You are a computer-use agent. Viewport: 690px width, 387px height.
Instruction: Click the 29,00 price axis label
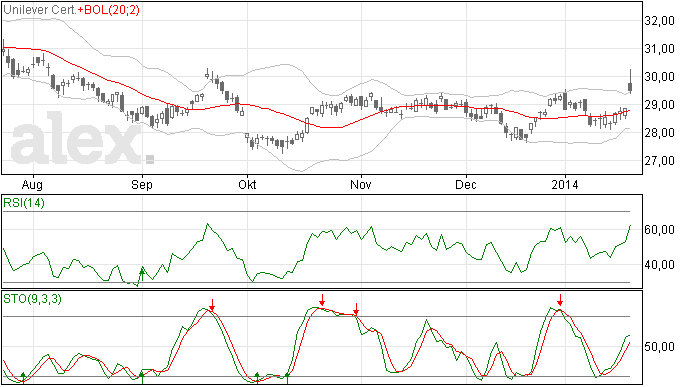coord(659,105)
